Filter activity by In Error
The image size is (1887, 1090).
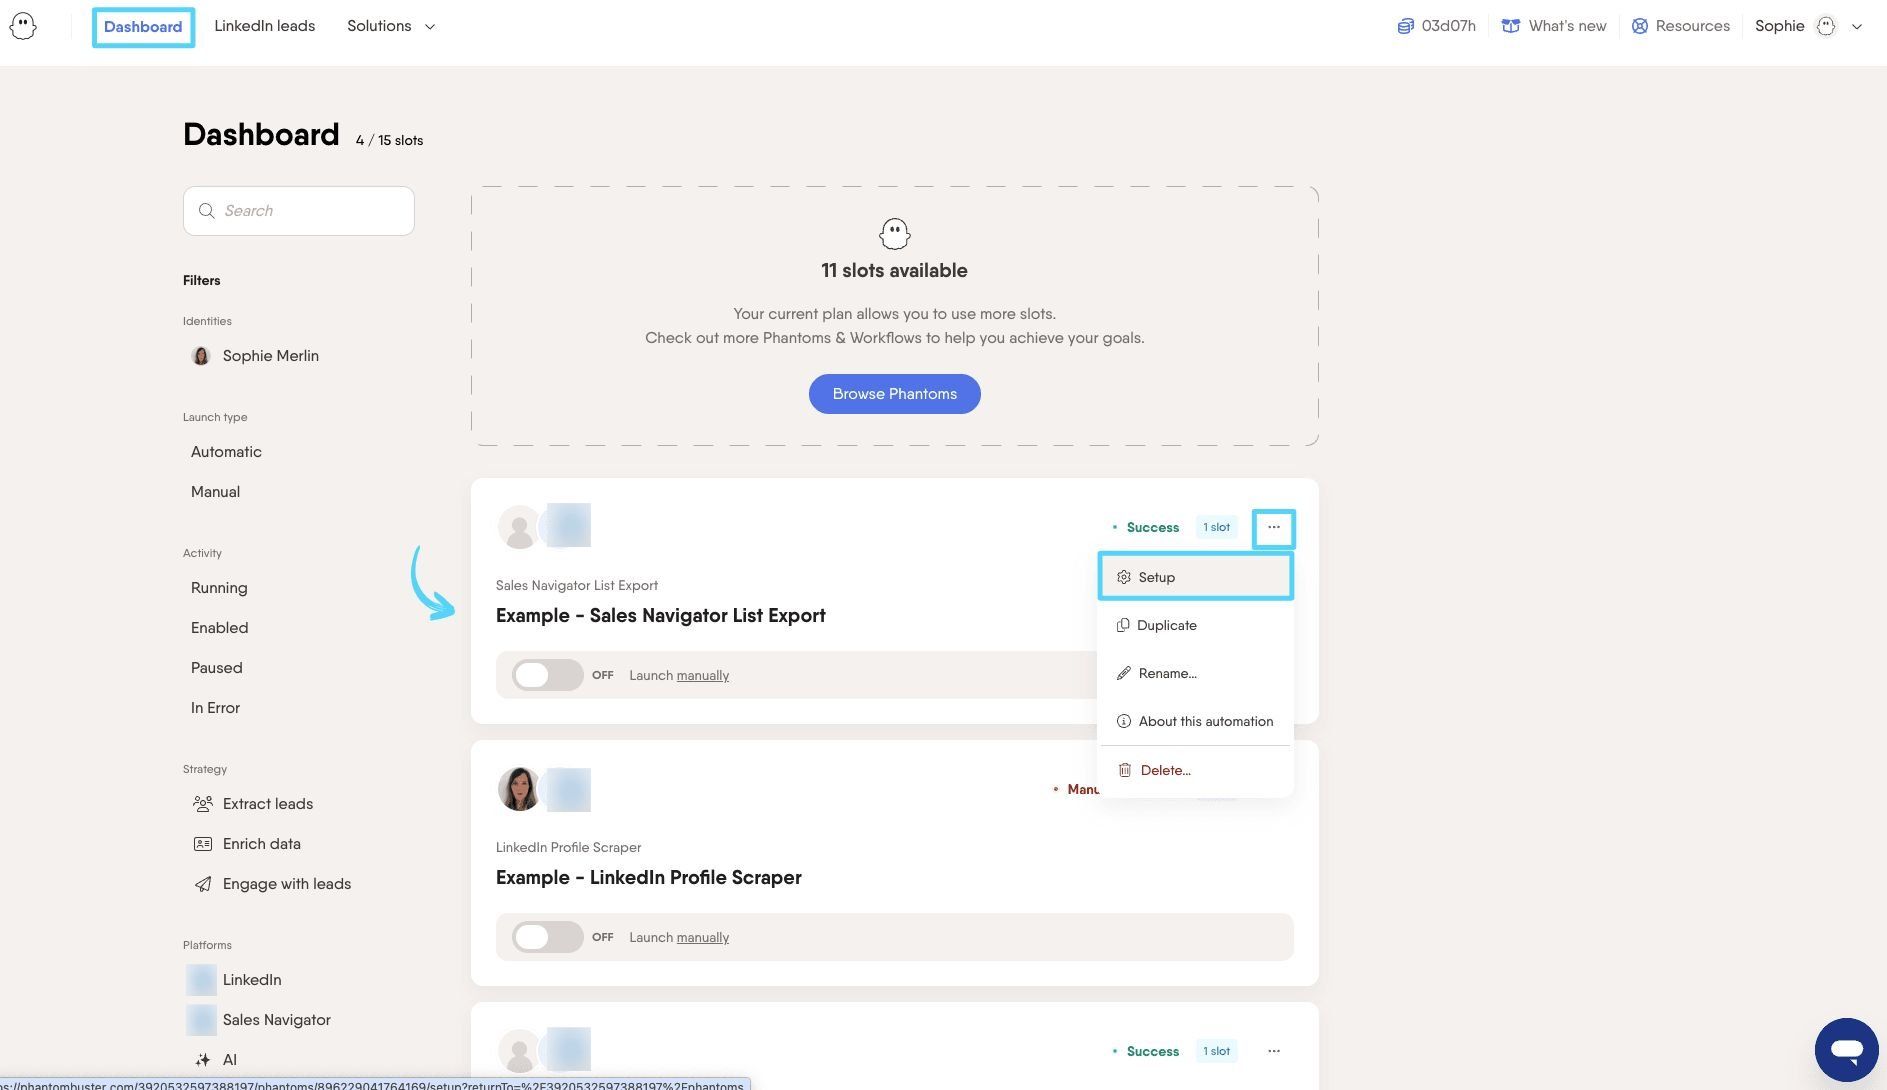215,708
